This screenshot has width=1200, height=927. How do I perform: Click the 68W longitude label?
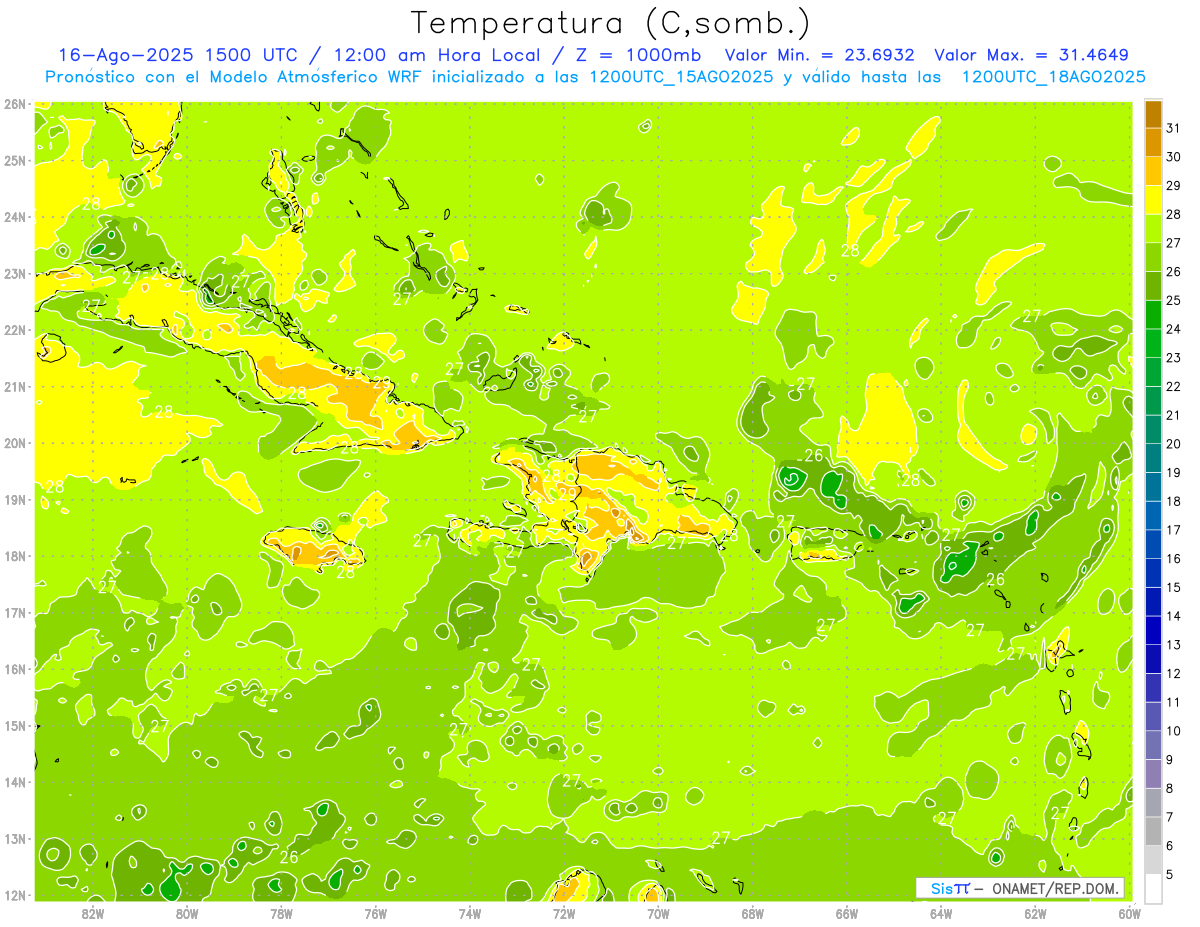coord(753,913)
